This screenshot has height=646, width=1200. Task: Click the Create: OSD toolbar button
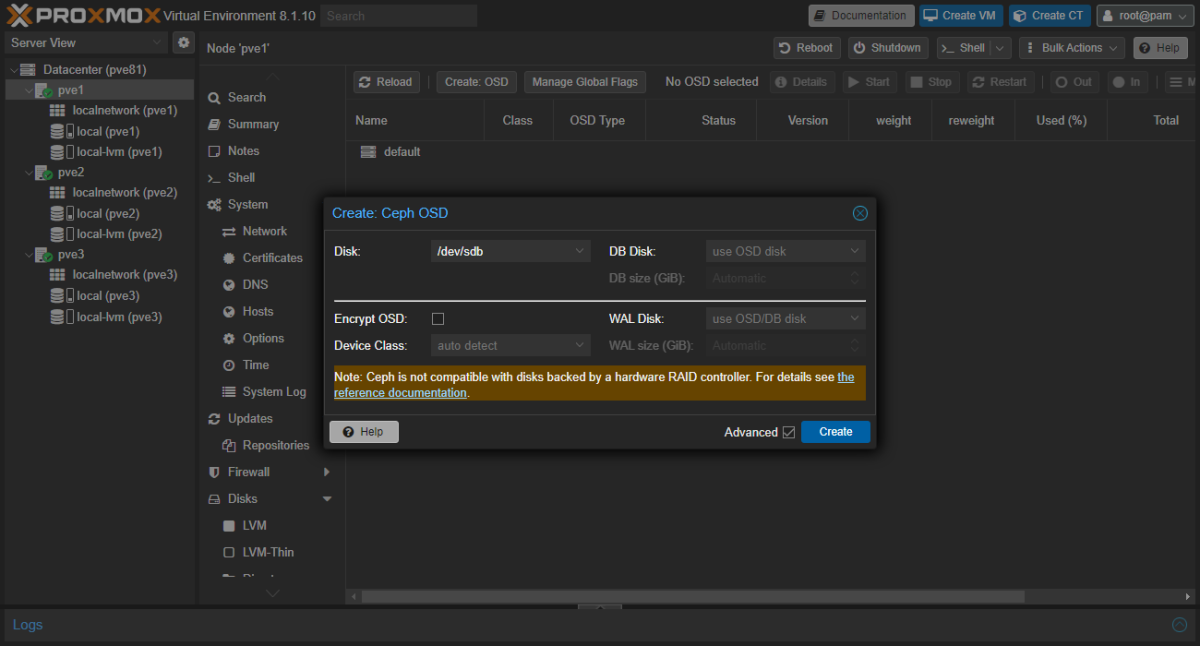coord(477,82)
